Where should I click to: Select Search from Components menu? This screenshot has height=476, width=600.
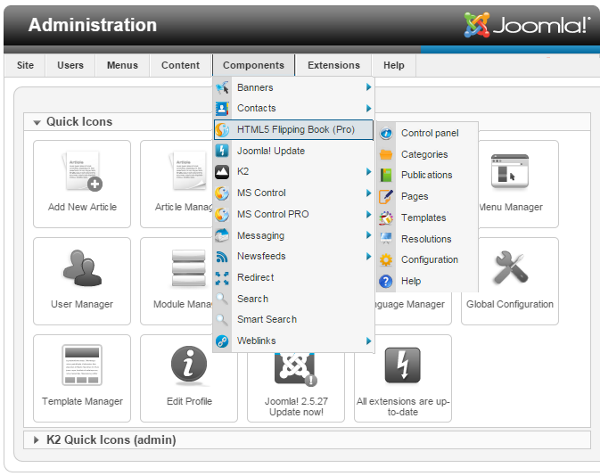coord(293,298)
